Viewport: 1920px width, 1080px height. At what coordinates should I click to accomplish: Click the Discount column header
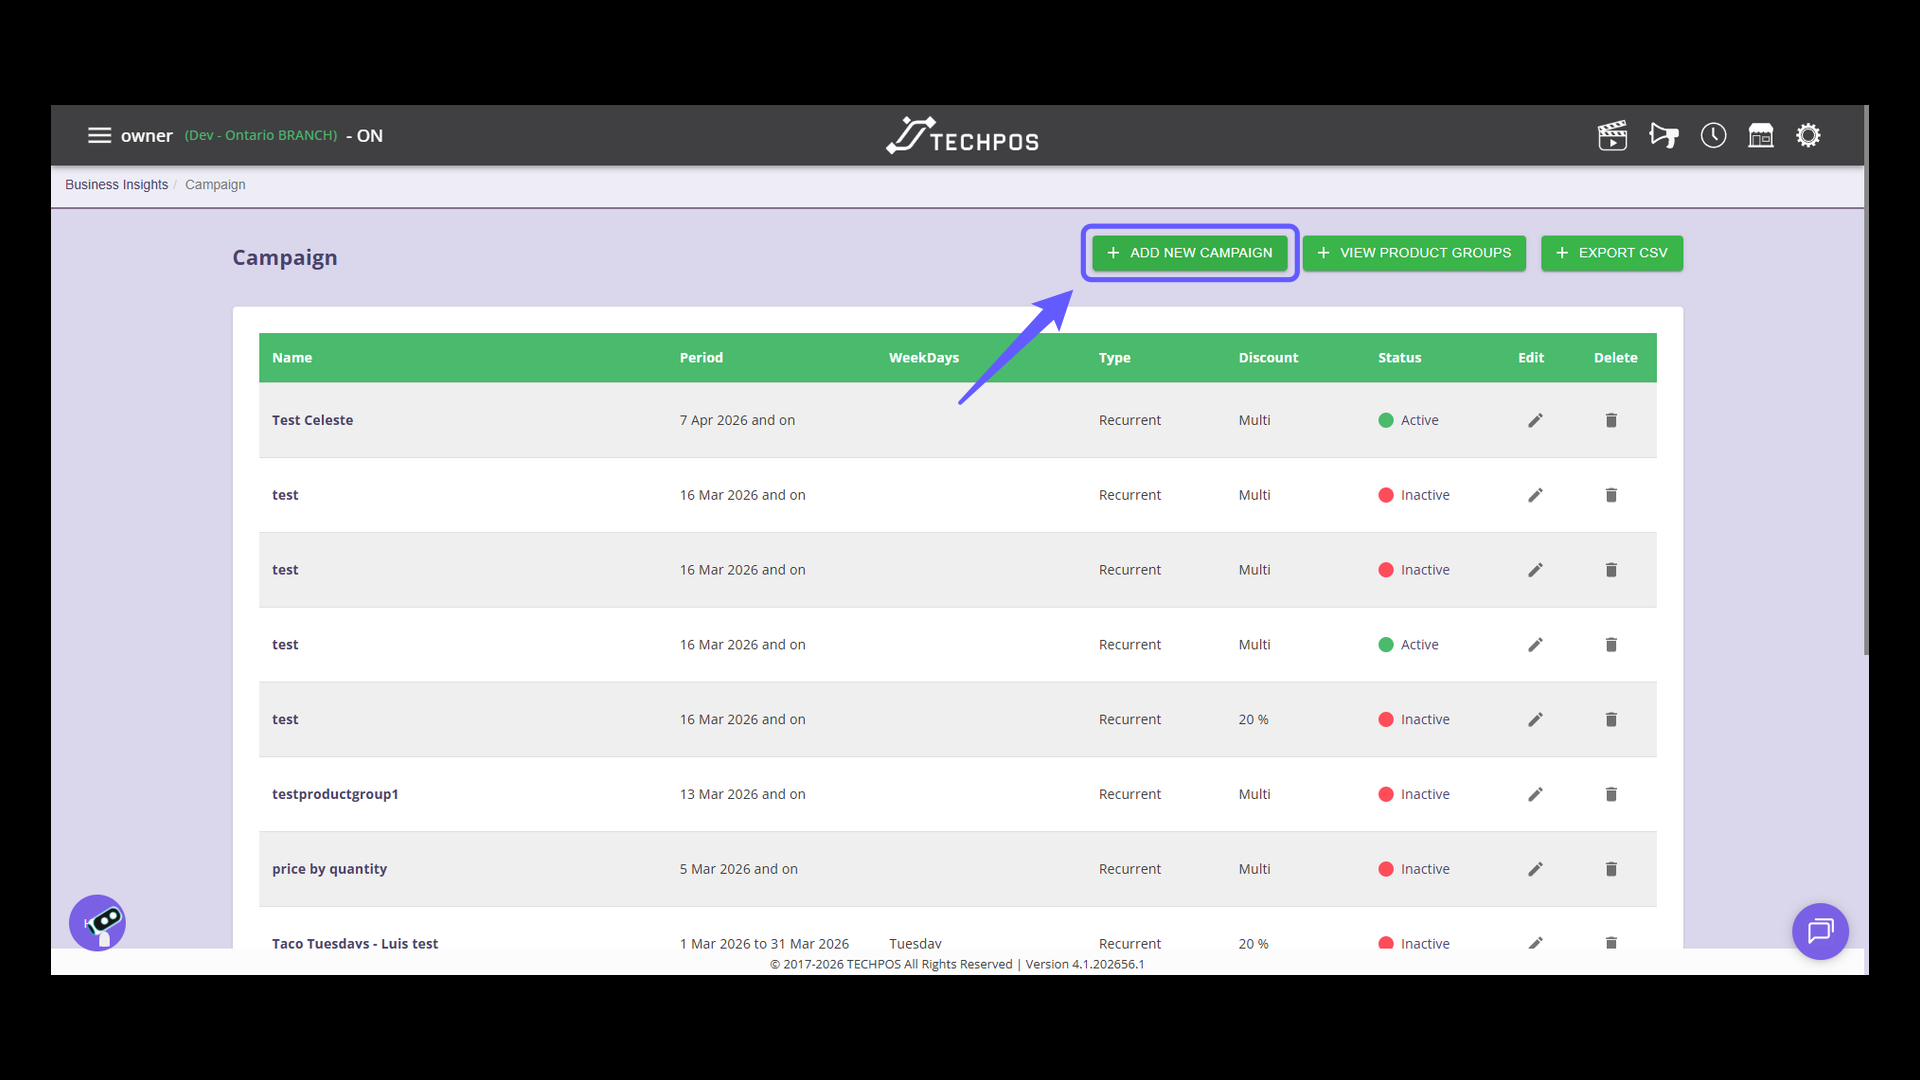[1268, 358]
